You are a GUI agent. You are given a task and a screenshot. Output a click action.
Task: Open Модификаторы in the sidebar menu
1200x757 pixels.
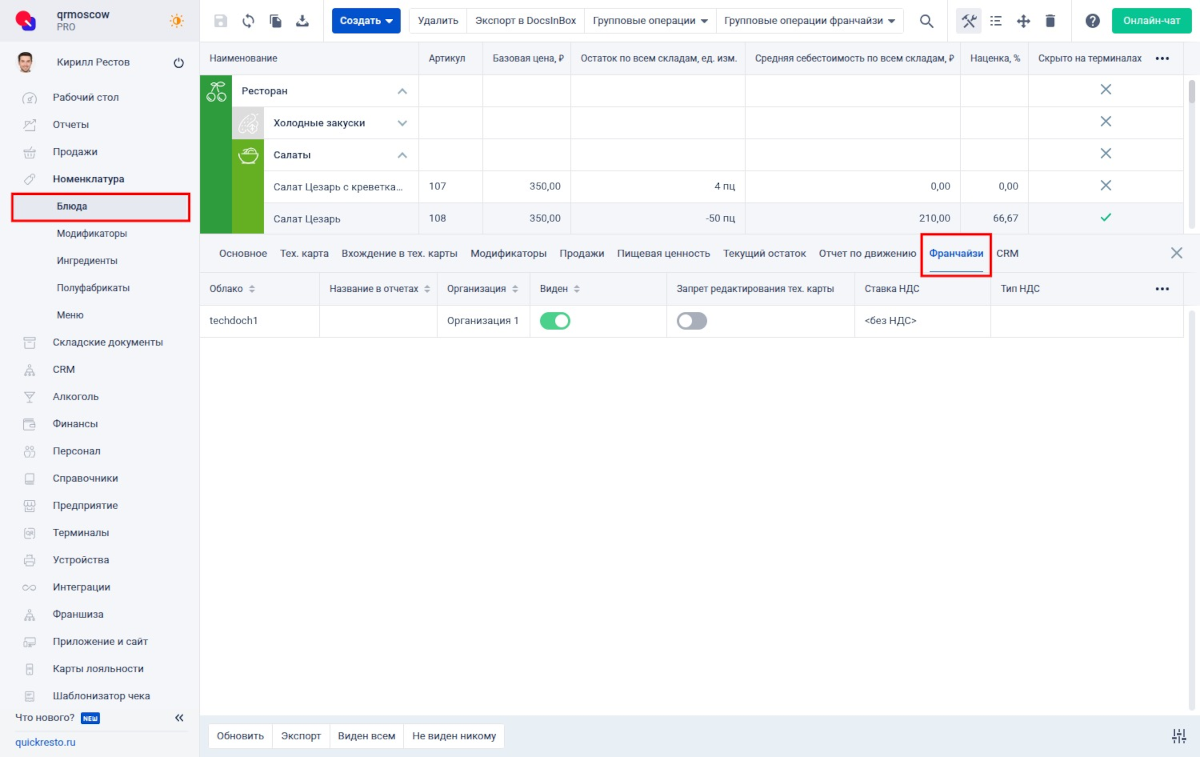tap(92, 233)
